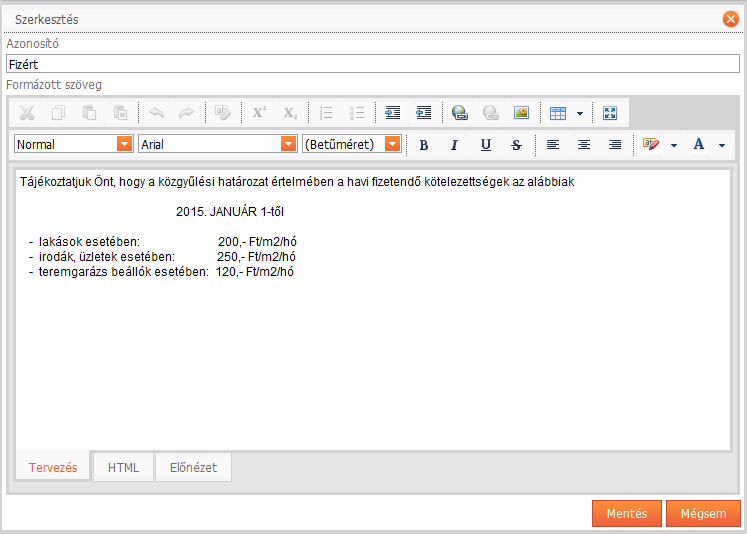Apply Subscript formatting
The height and width of the screenshot is (534, 747).
coord(290,113)
